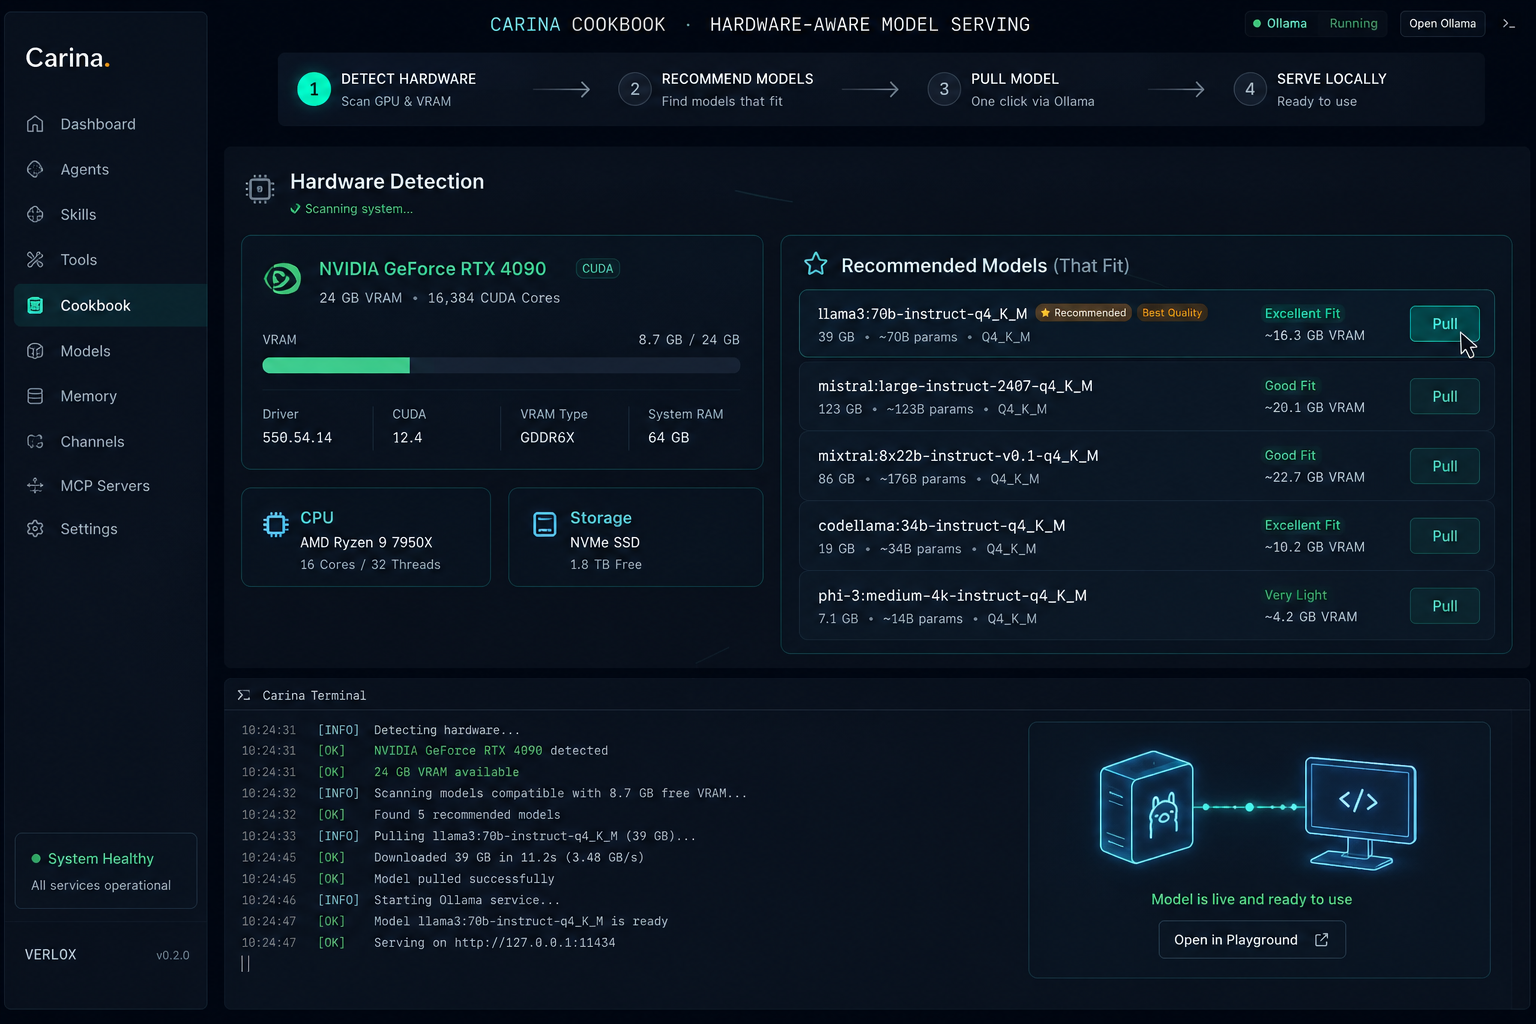Select the Agents sidebar icon
Viewport: 1536px width, 1024px height.
click(35, 169)
